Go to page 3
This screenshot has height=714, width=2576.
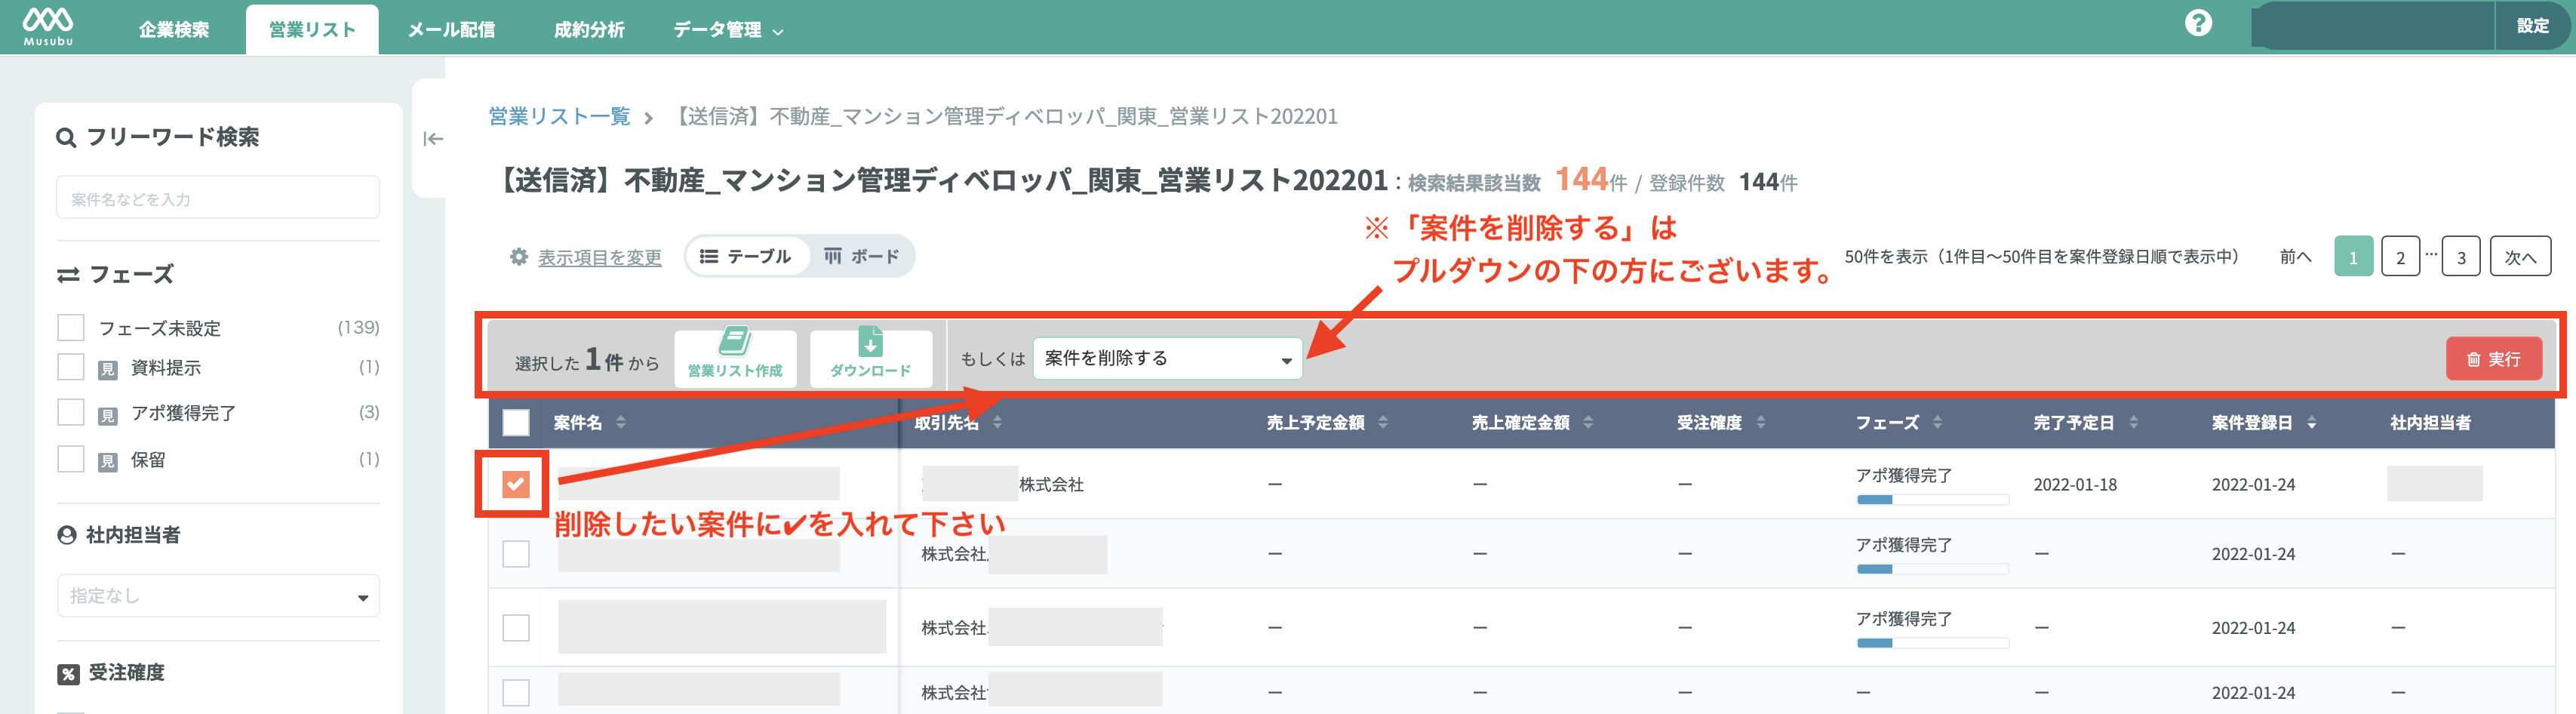click(2461, 257)
